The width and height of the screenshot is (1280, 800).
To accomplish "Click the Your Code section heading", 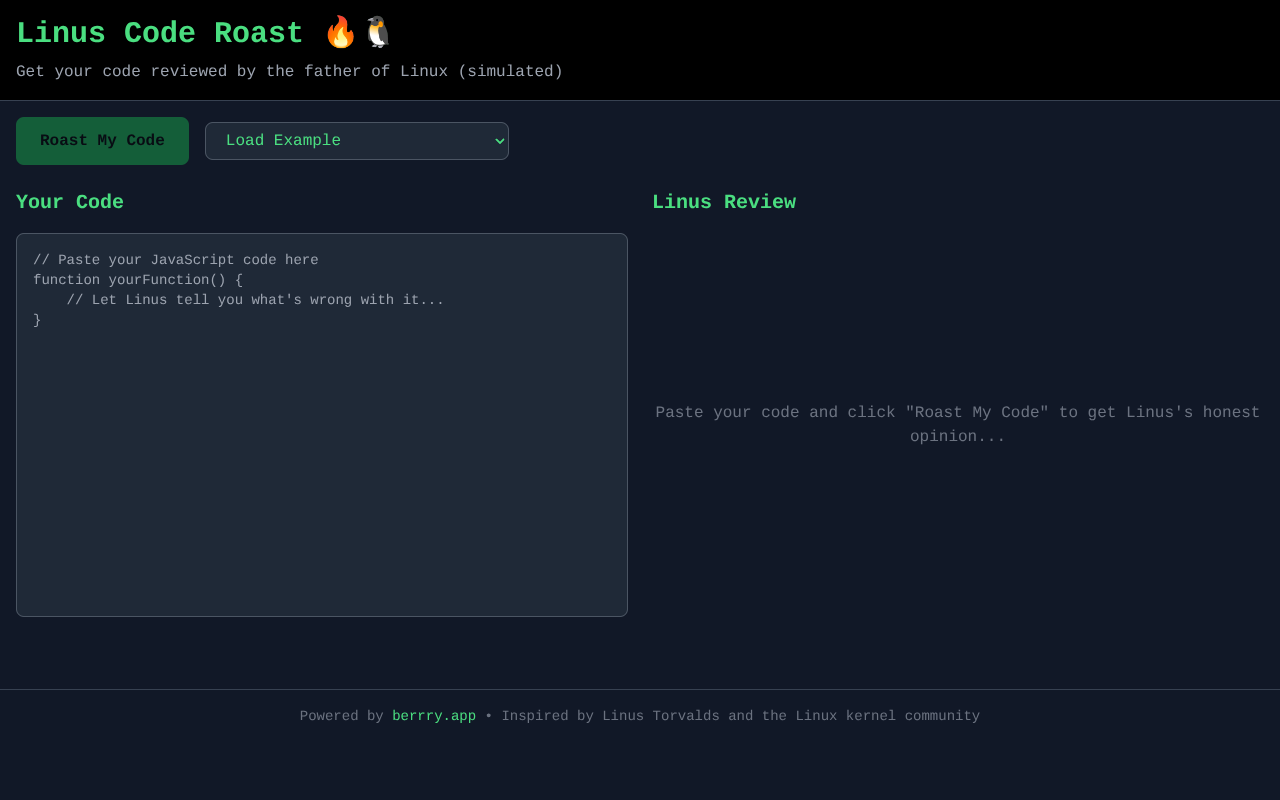I will 69,202.
